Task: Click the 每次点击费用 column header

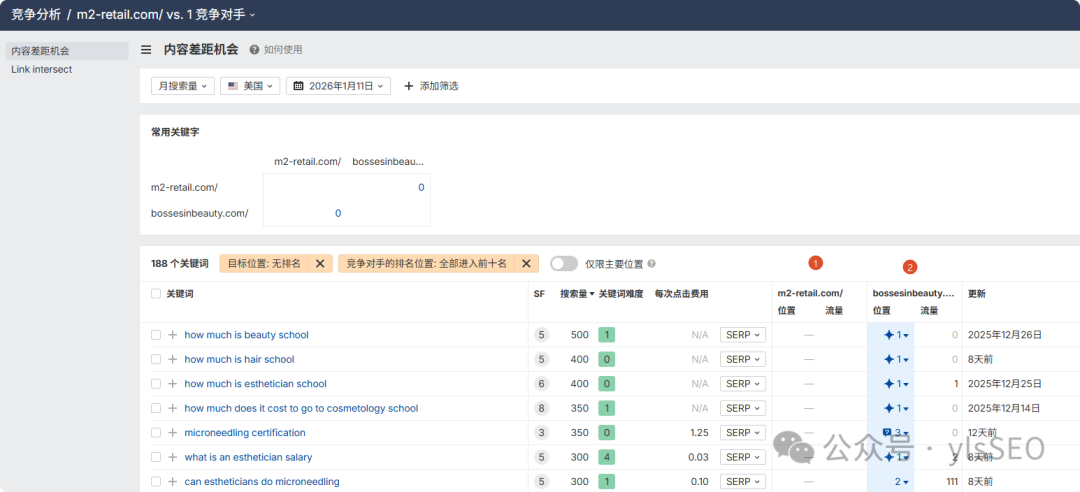Action: (681, 294)
